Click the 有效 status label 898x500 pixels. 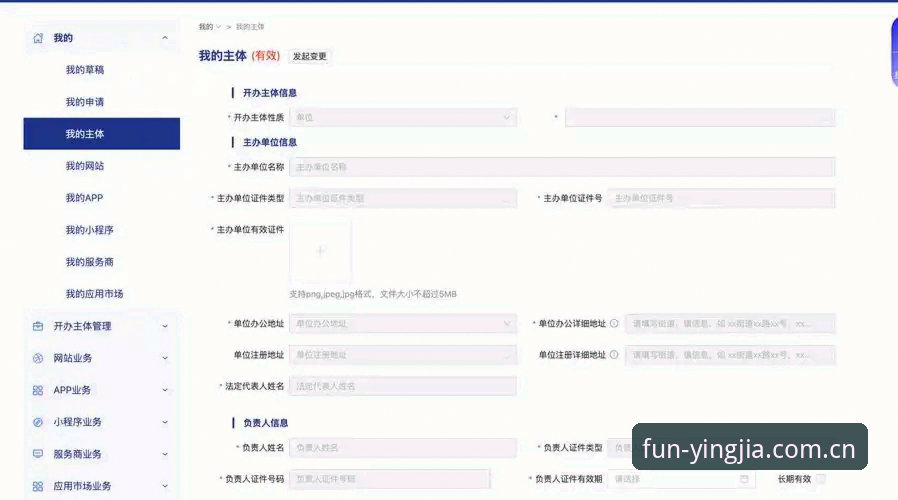(x=266, y=56)
